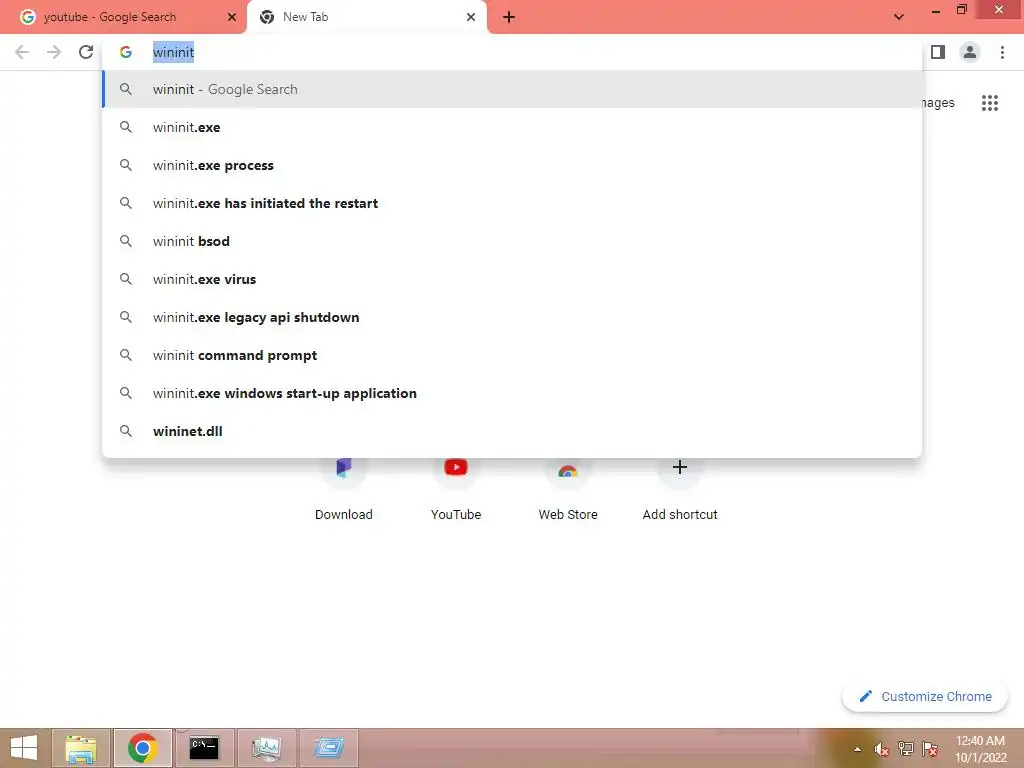Click the Chrome taskbar icon
The image size is (1024, 768).
point(142,748)
